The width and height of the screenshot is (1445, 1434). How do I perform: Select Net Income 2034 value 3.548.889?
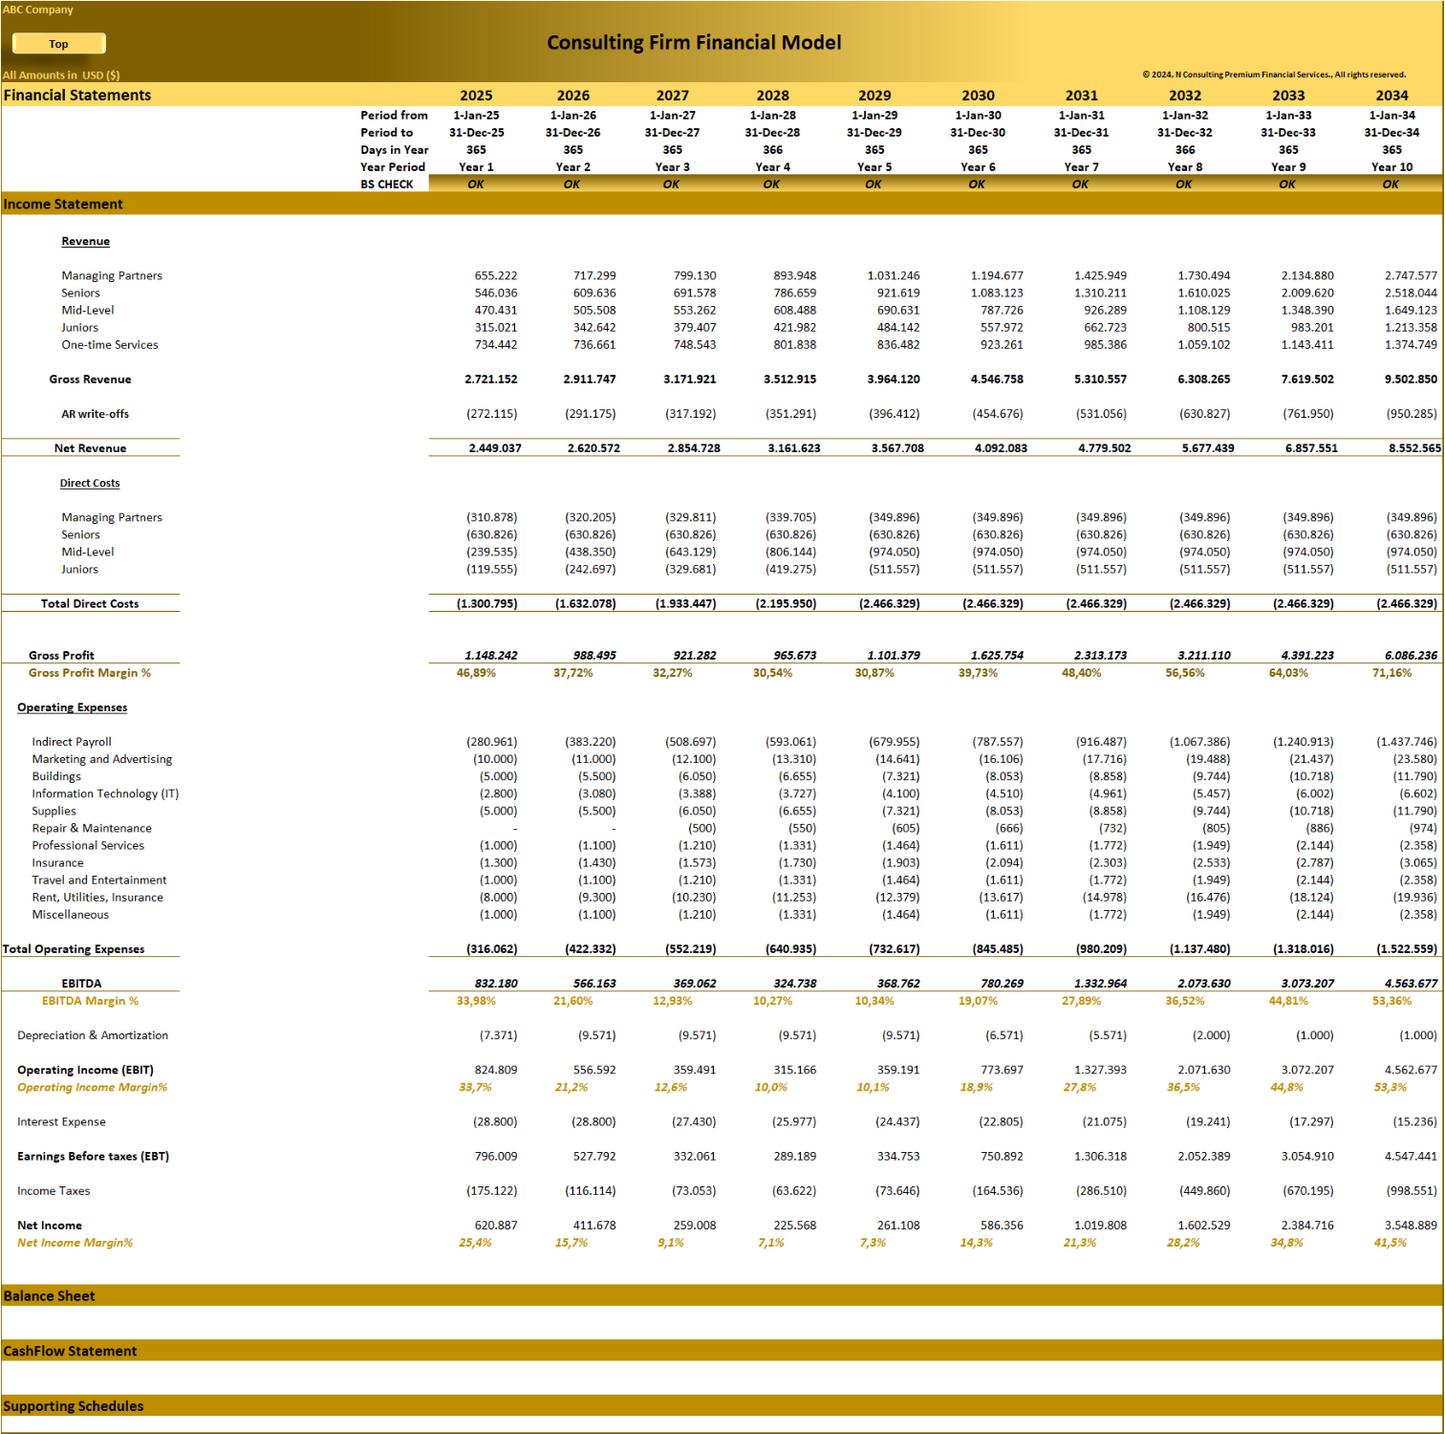(x=1411, y=1226)
